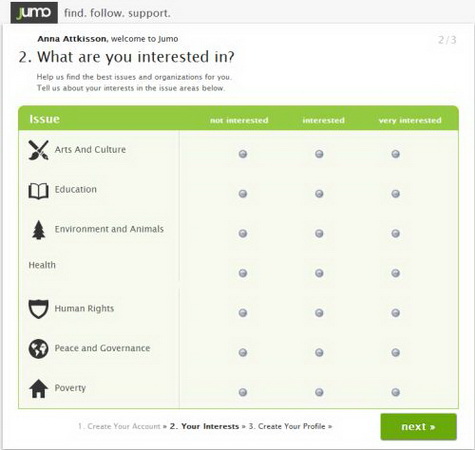Click the Arts And Culture paintbrush icon
This screenshot has height=450, width=475.
38,150
